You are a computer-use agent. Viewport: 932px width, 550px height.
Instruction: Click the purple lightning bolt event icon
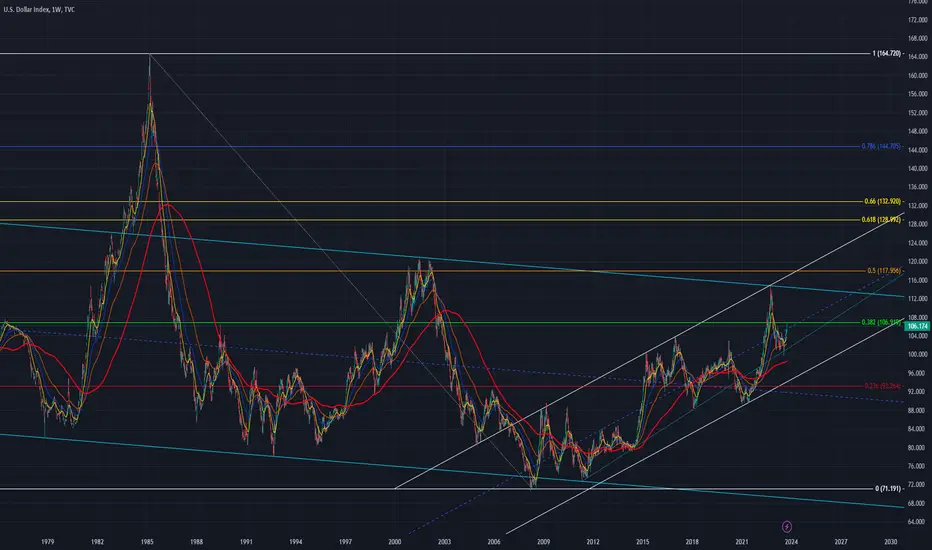click(786, 526)
